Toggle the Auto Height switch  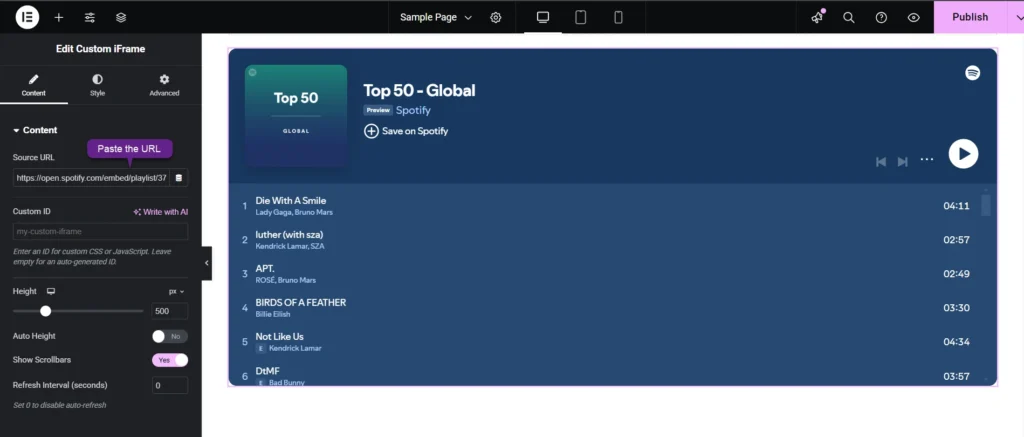point(170,336)
